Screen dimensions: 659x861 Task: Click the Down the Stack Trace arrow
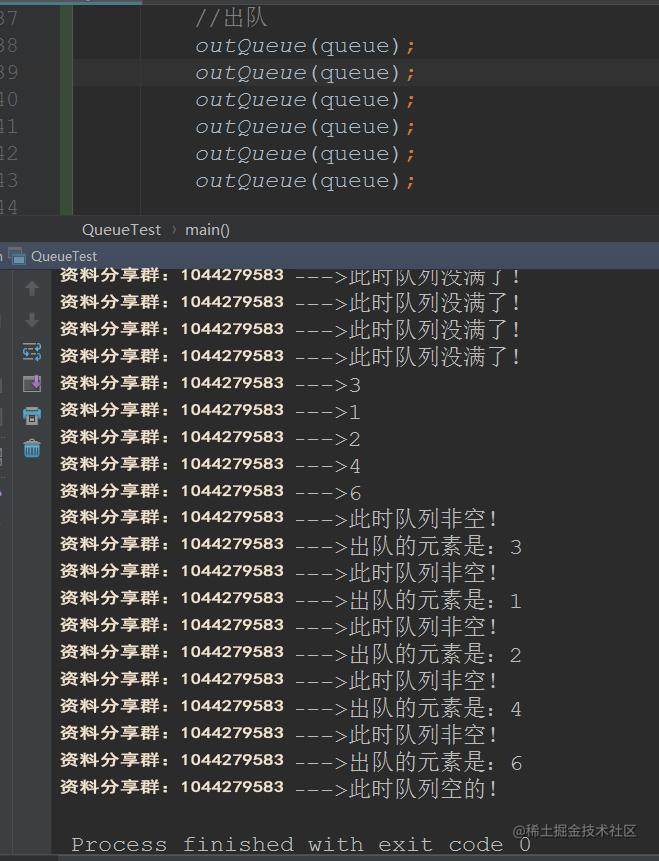coord(32,320)
